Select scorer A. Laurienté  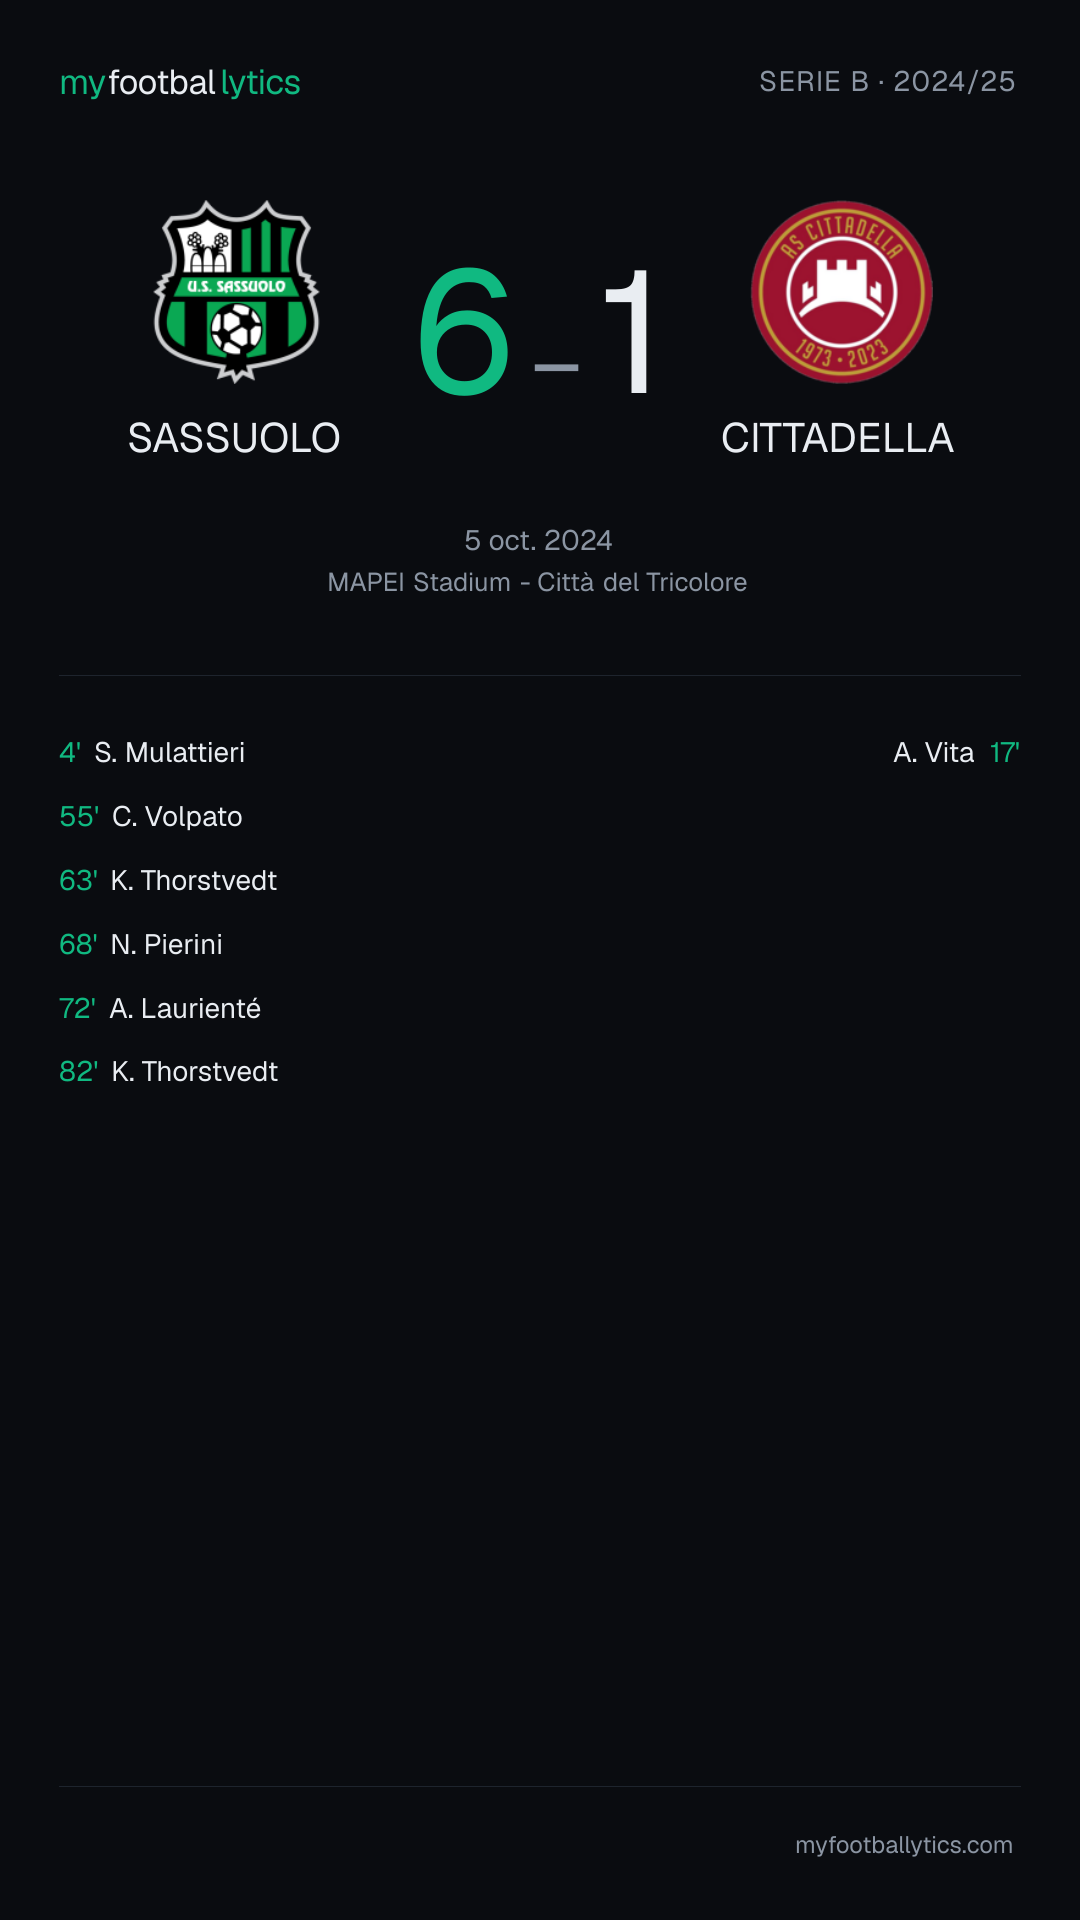pyautogui.click(x=185, y=1008)
